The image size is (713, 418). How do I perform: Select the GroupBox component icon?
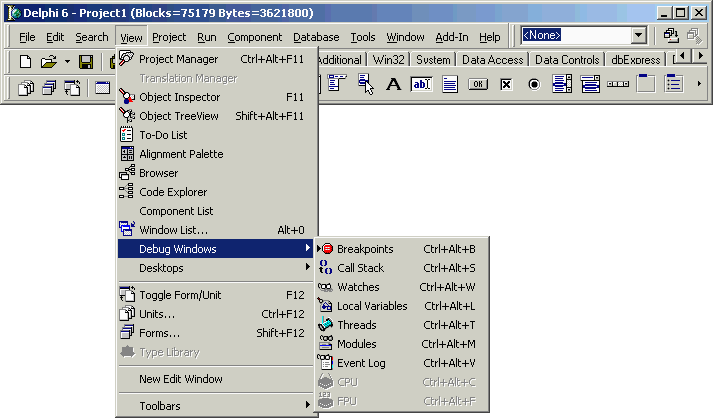coord(645,84)
